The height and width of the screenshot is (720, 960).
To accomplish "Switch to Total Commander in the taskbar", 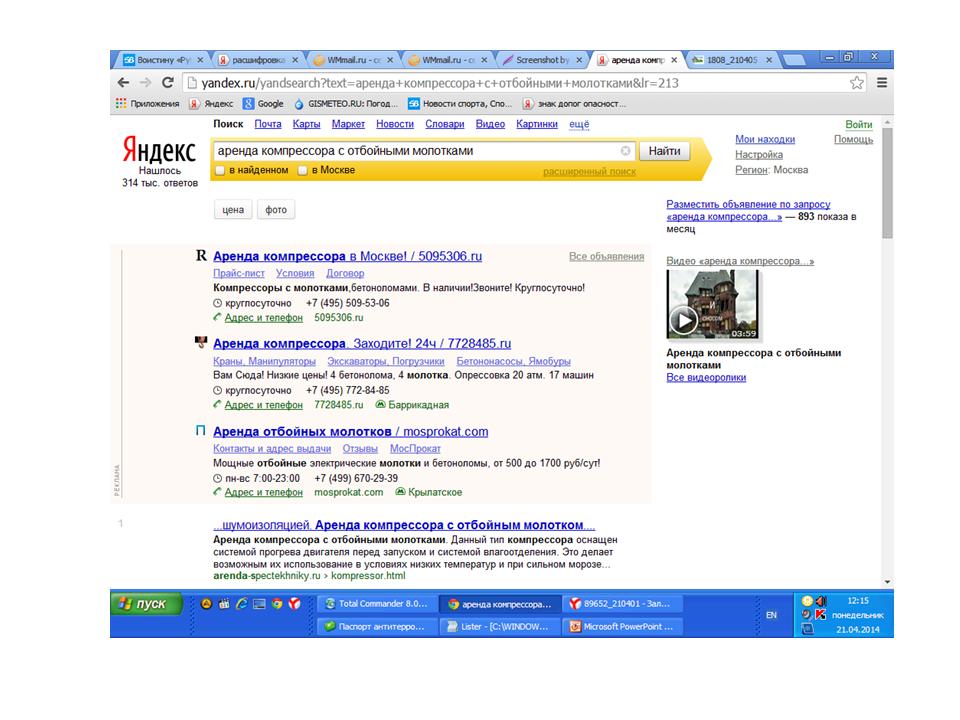I will [x=378, y=604].
